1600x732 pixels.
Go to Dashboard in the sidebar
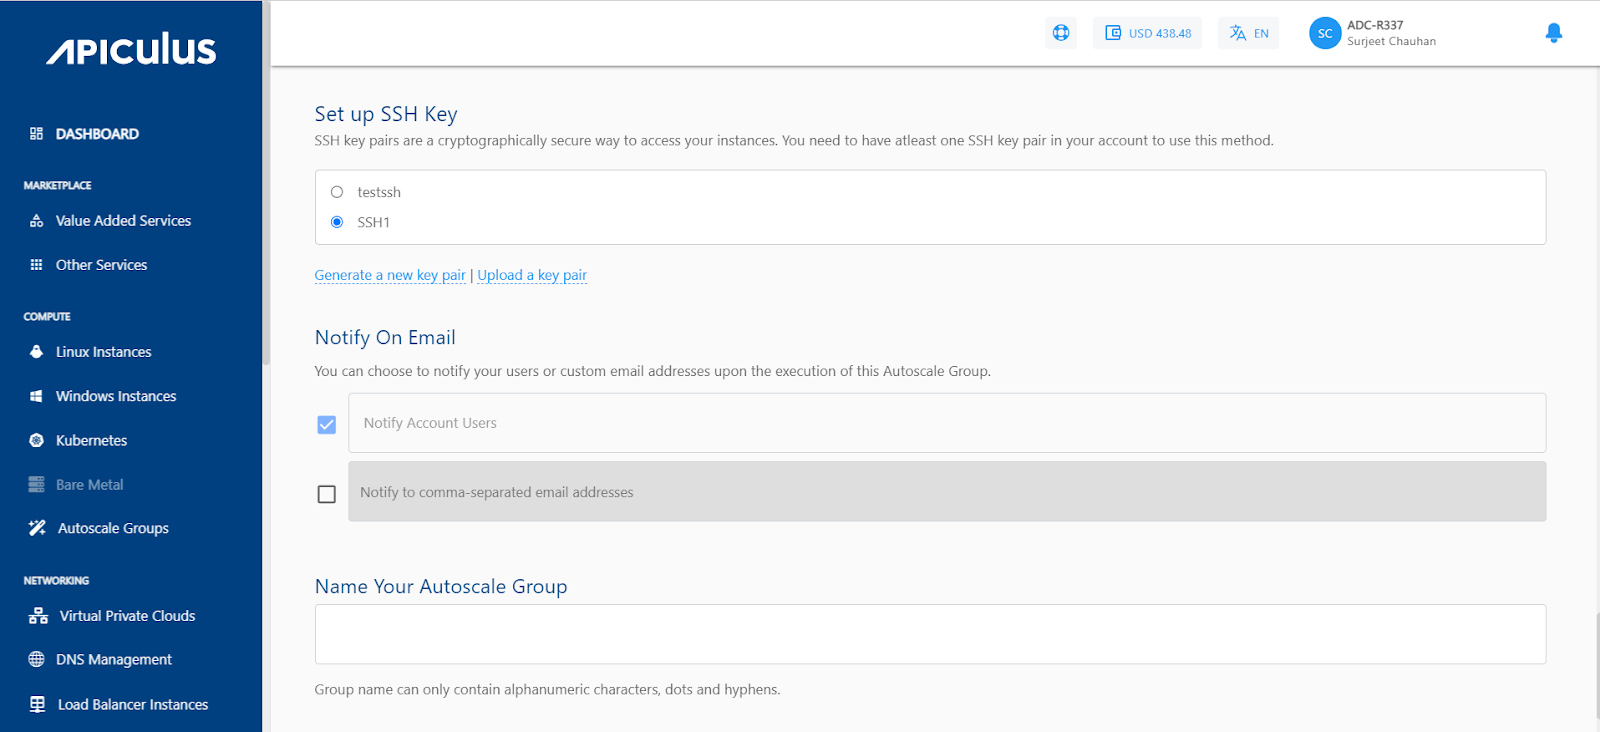(96, 134)
